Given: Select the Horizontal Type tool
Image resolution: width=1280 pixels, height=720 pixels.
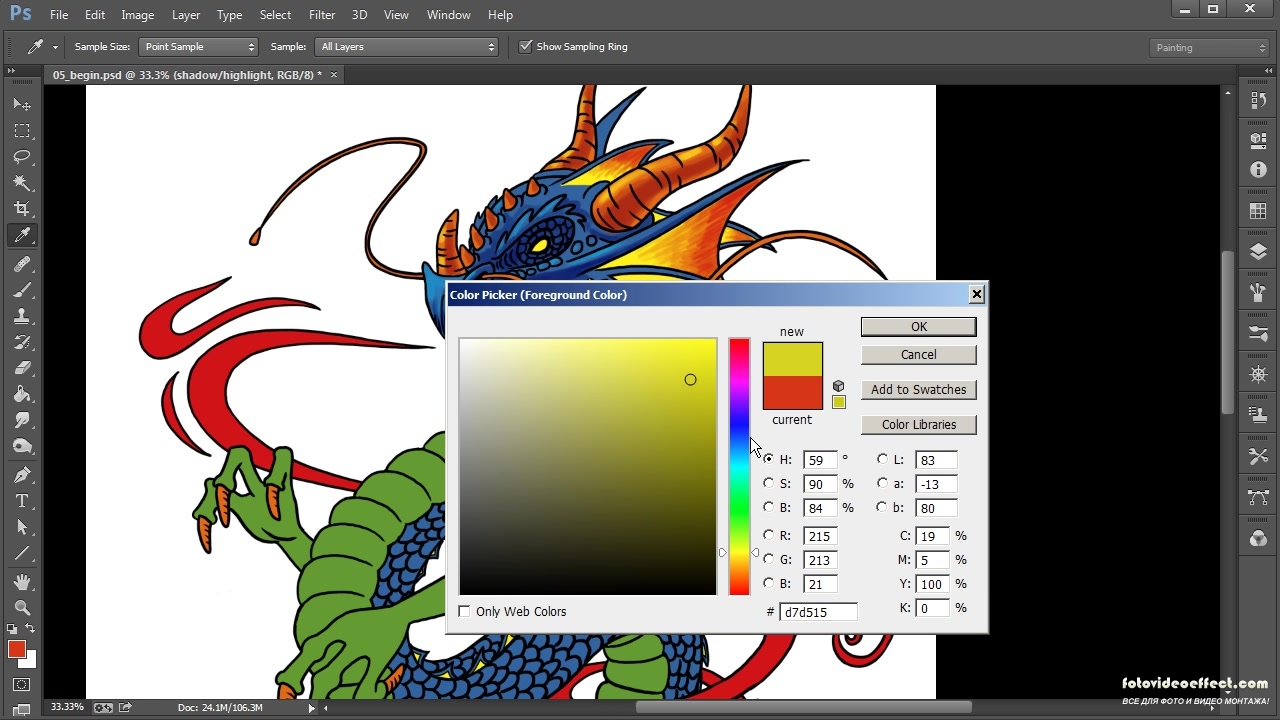Looking at the screenshot, I should [x=22, y=501].
